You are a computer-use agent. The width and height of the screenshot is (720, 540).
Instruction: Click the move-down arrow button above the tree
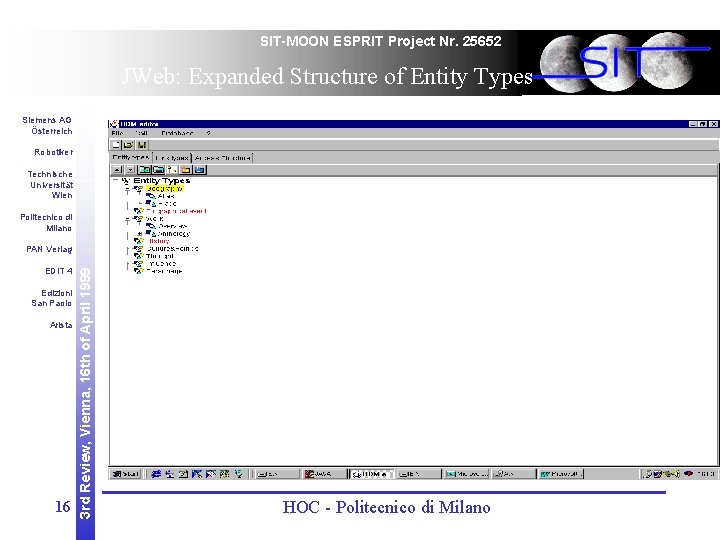tap(130, 170)
